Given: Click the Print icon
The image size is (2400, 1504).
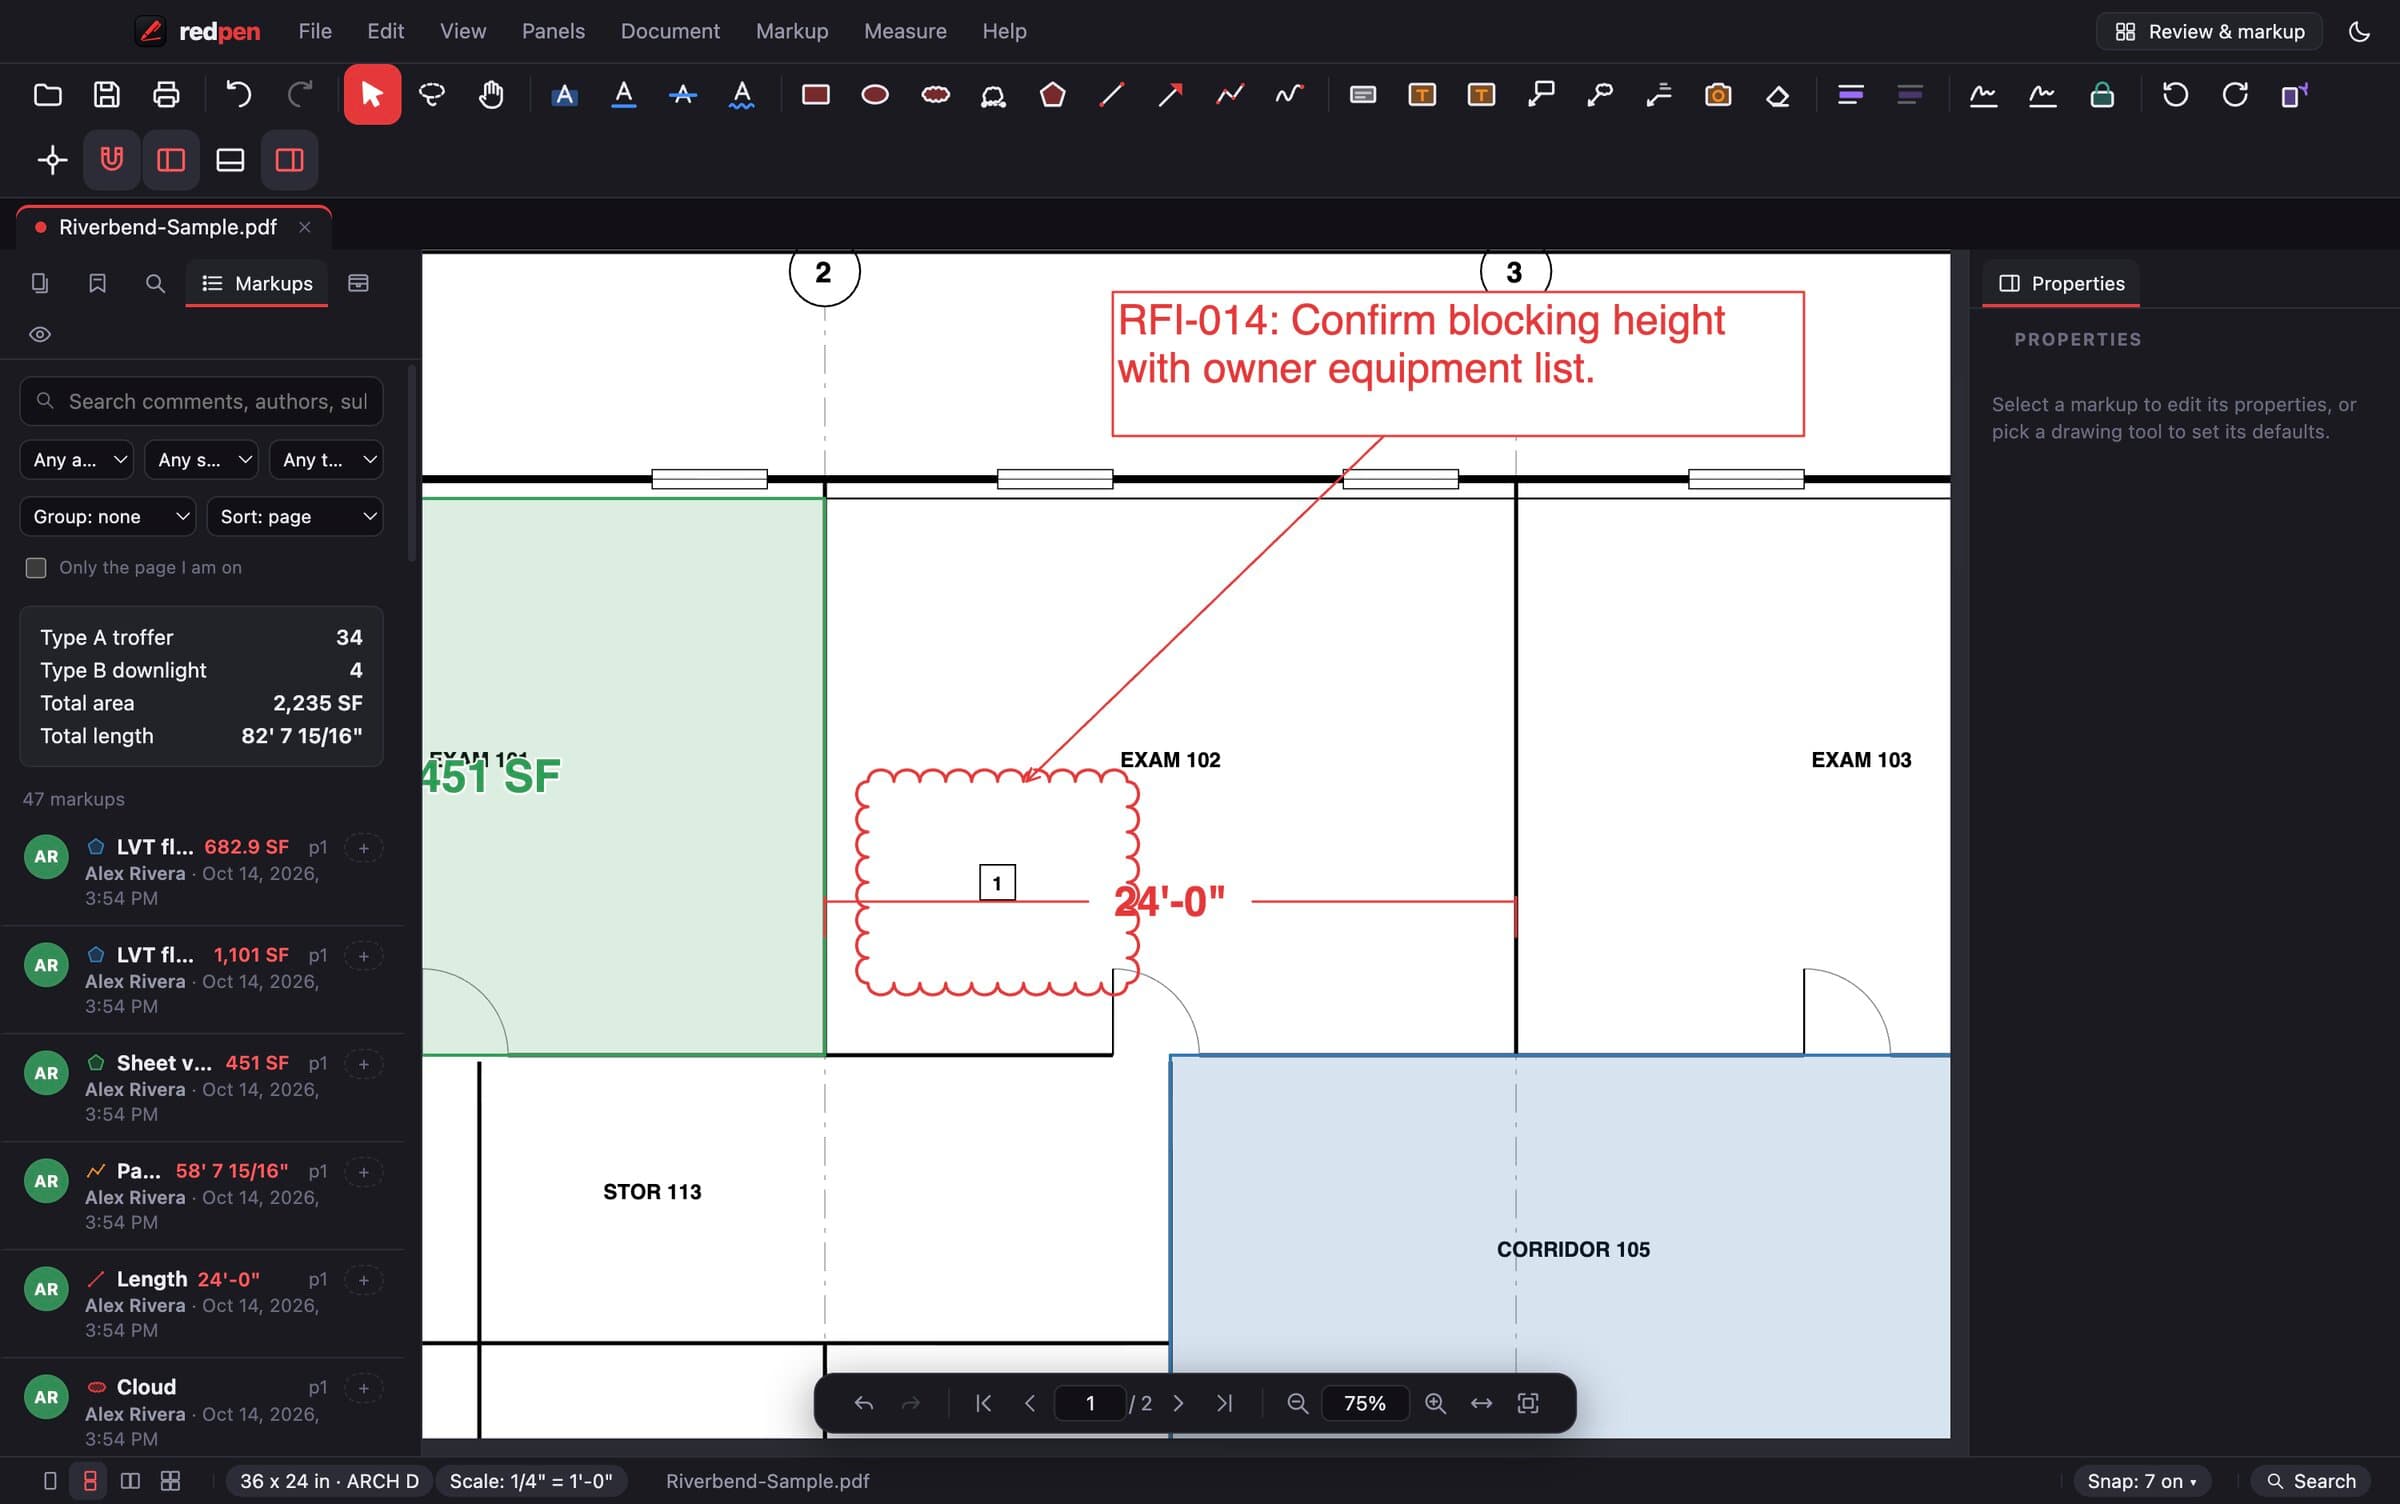Looking at the screenshot, I should [x=166, y=95].
